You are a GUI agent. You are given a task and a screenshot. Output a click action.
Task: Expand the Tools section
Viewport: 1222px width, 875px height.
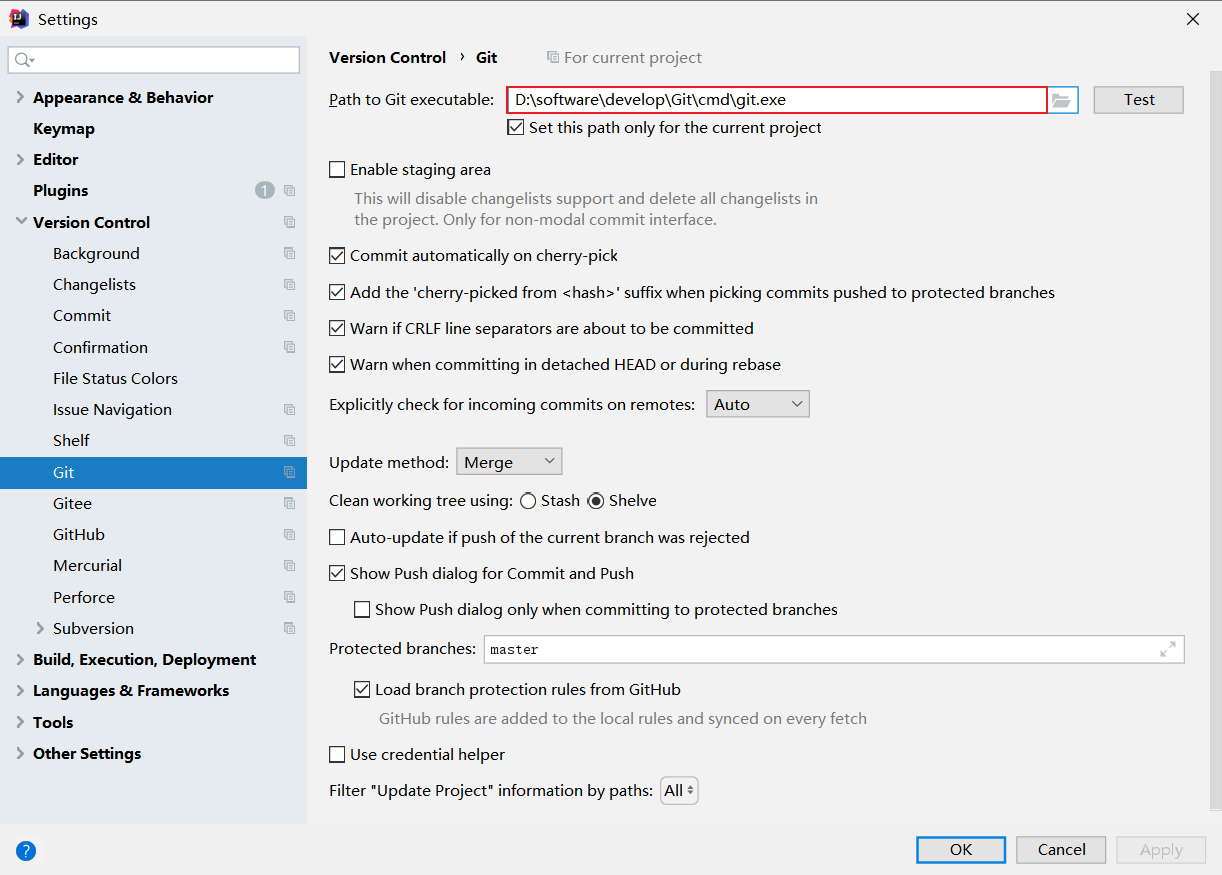point(21,722)
